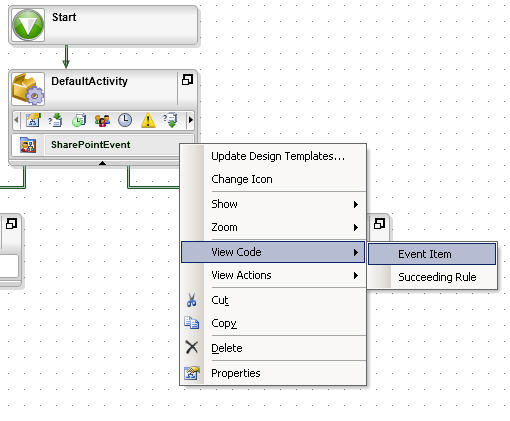Select Event Item in the submenu

(432, 254)
